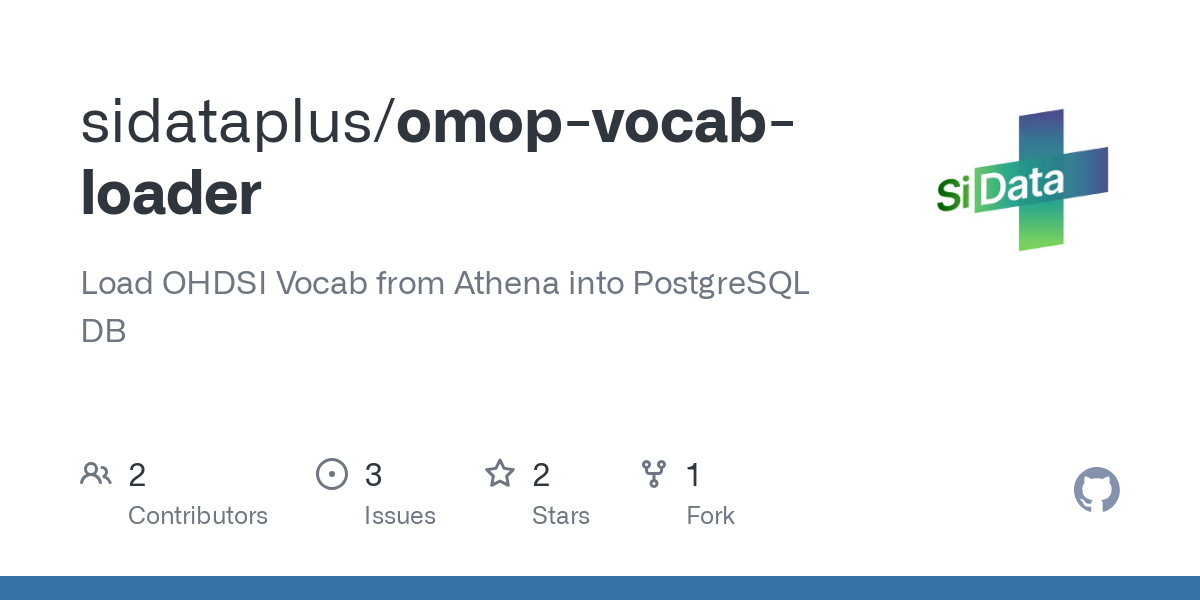Click the SiData green cross logo
The height and width of the screenshot is (600, 1200).
(x=1022, y=180)
